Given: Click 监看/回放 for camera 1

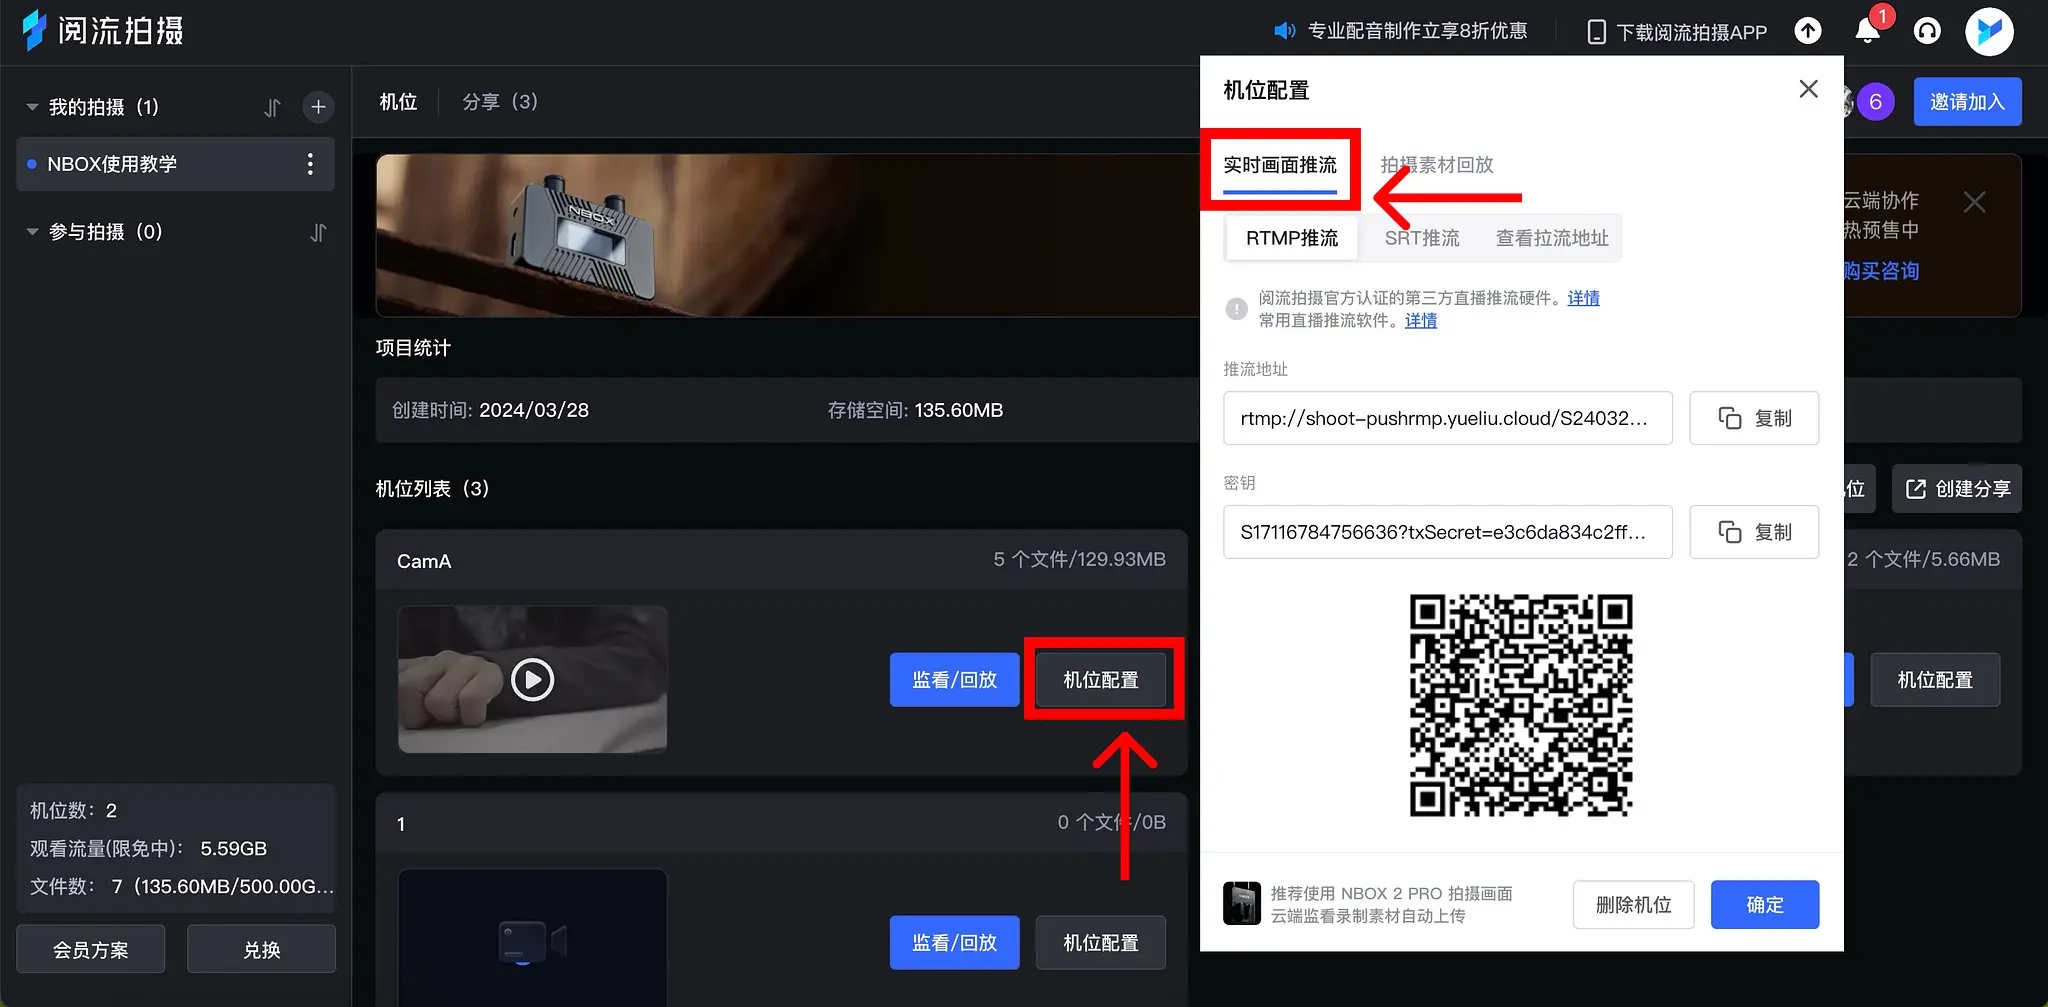Looking at the screenshot, I should (954, 943).
